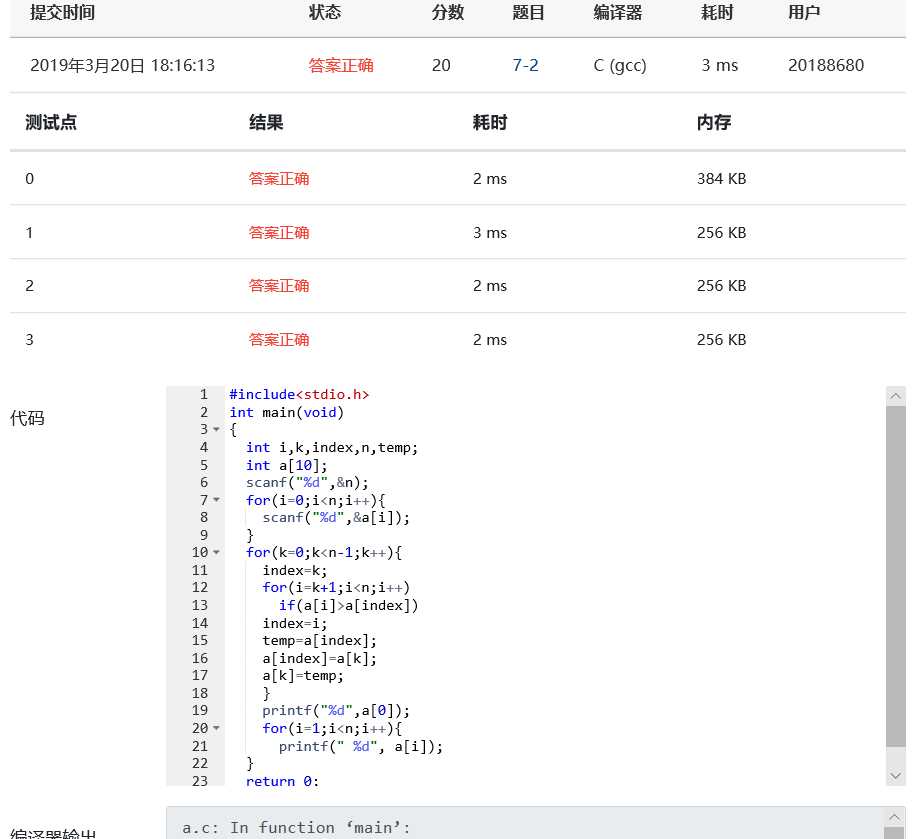922x839 pixels.
Task: Click the 题目 column header
Action: pos(528,12)
